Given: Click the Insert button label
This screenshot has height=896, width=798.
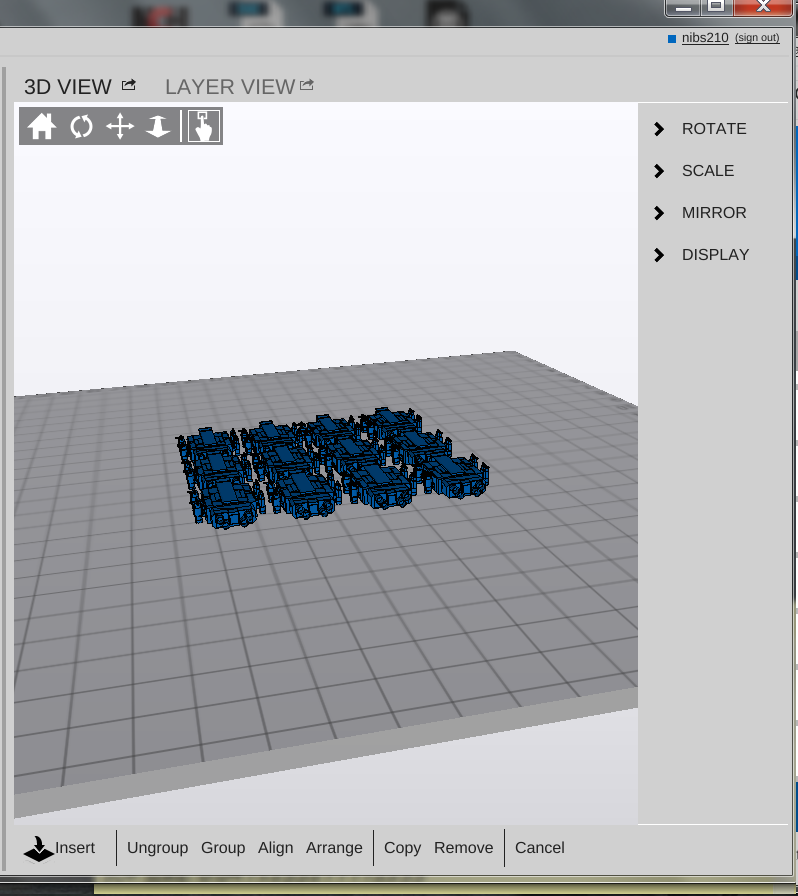Looking at the screenshot, I should (x=75, y=847).
